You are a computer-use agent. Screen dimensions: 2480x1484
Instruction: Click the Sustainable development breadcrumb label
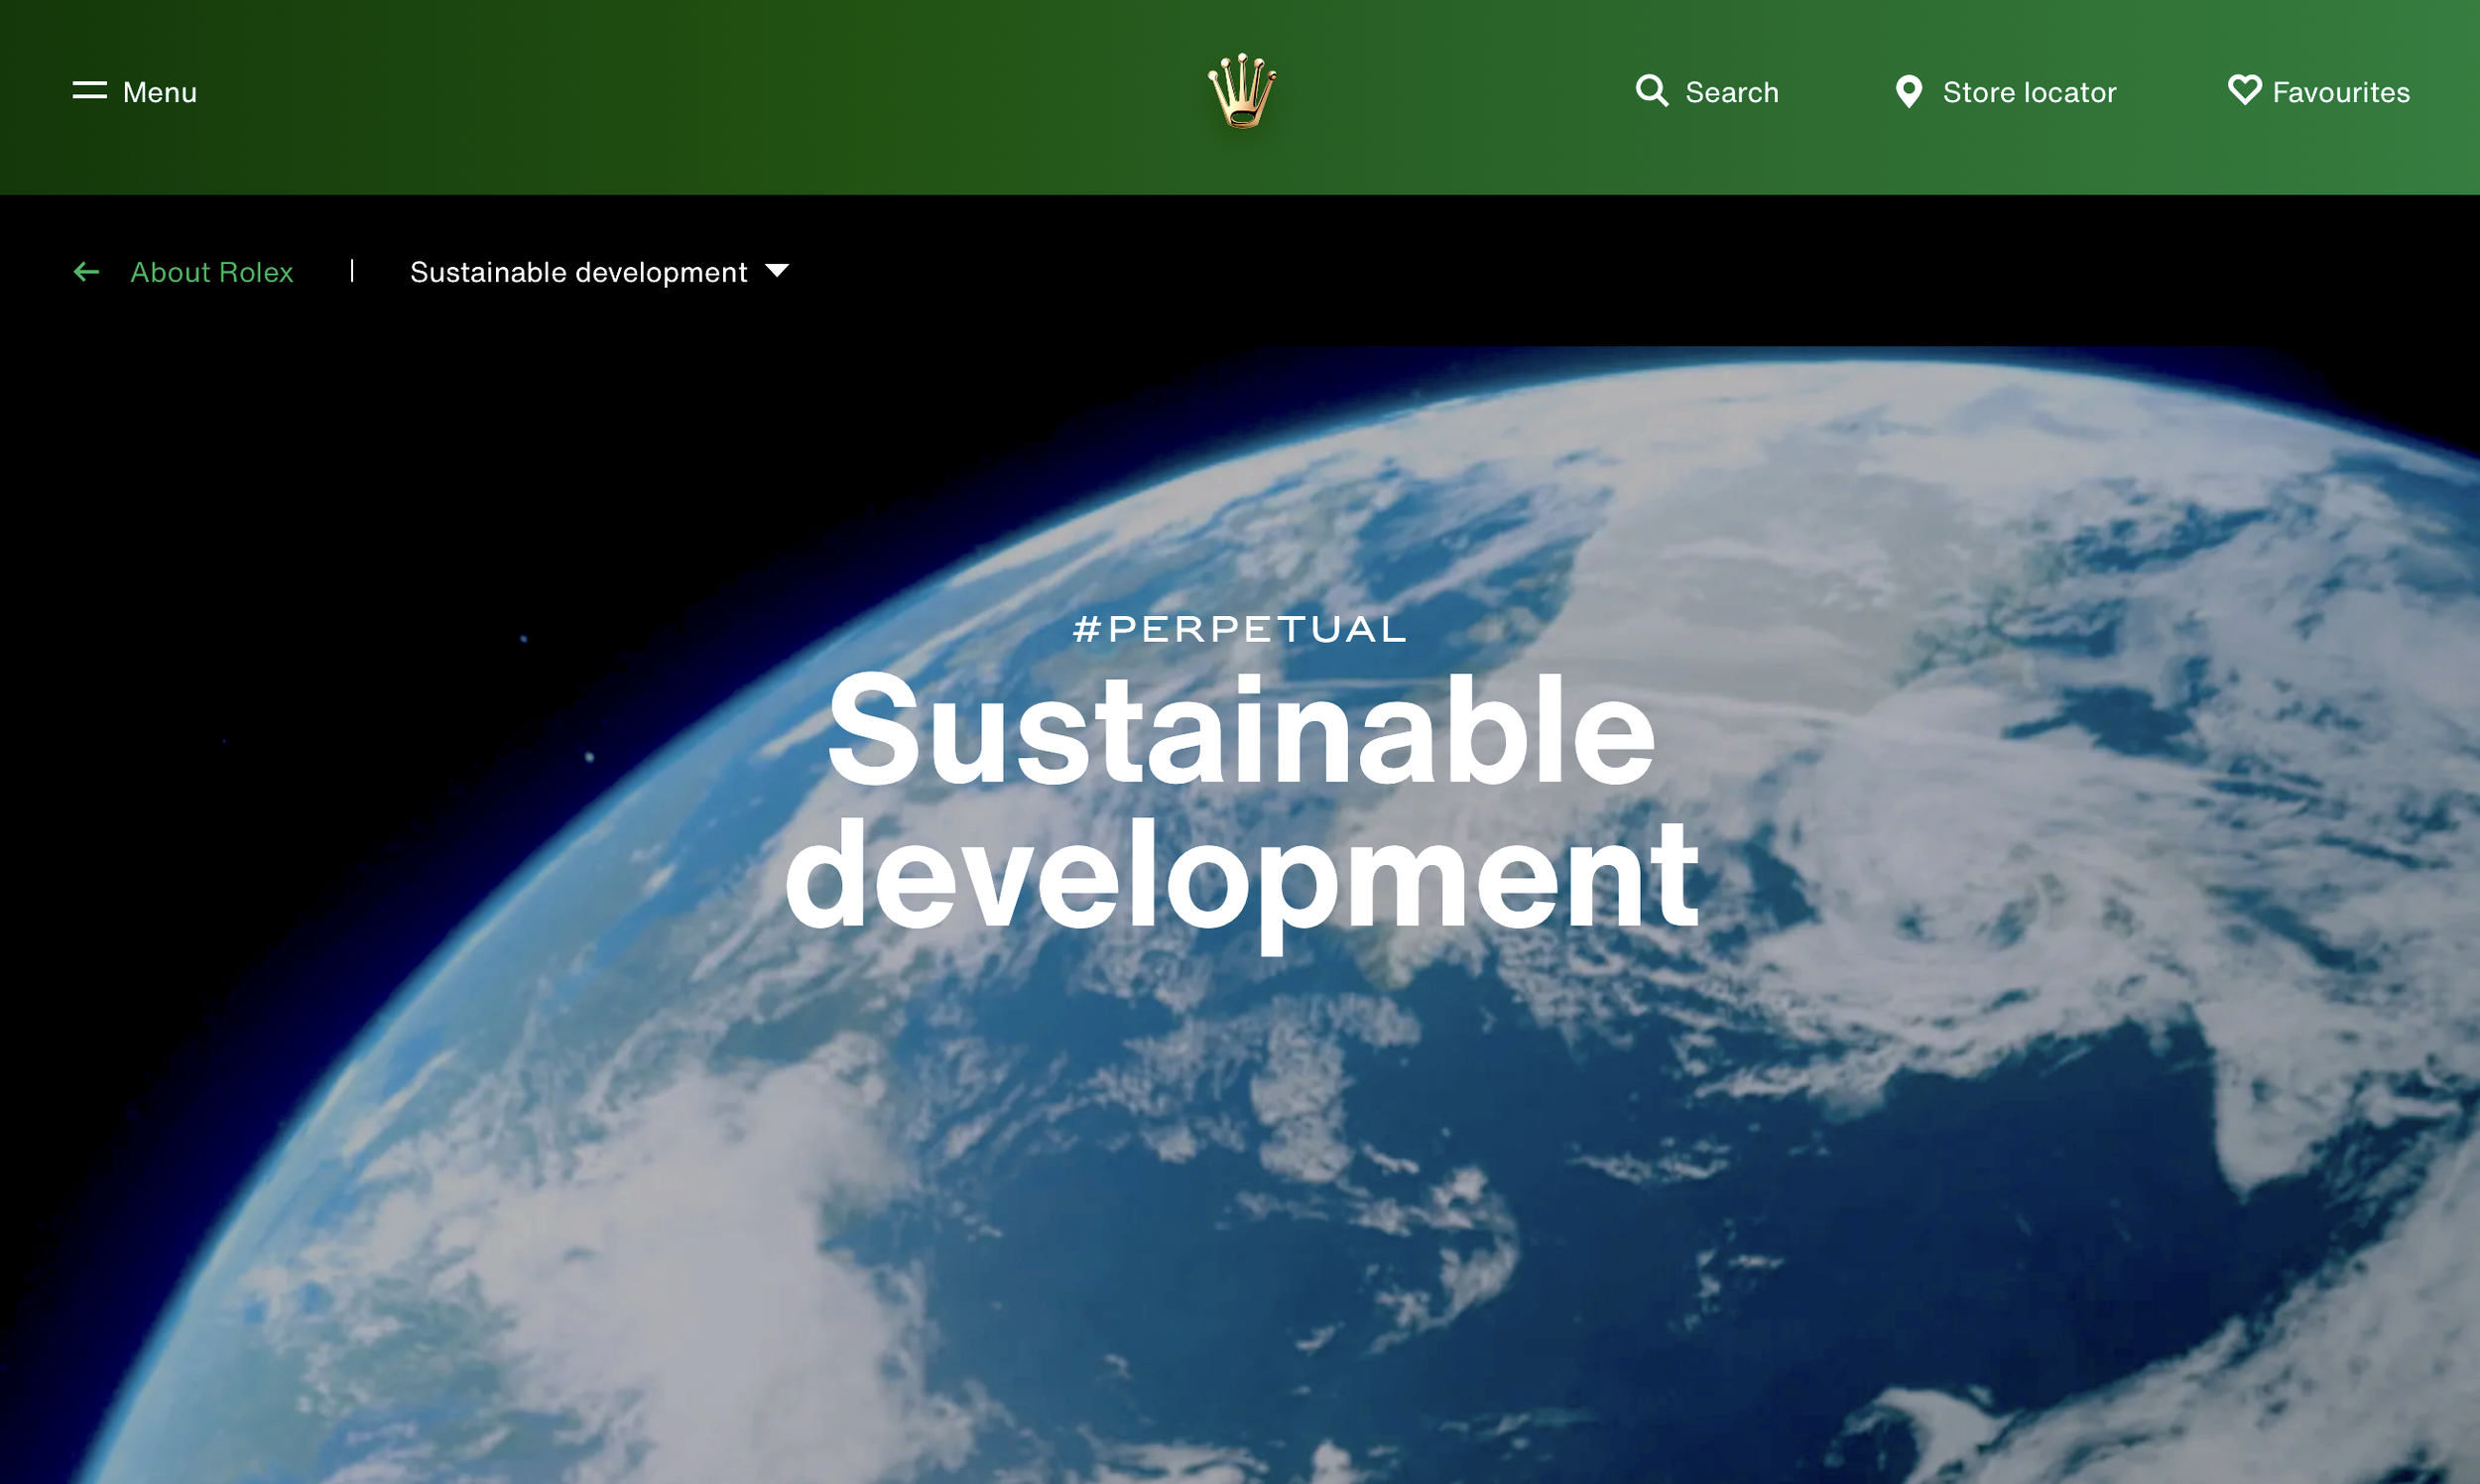578,272
